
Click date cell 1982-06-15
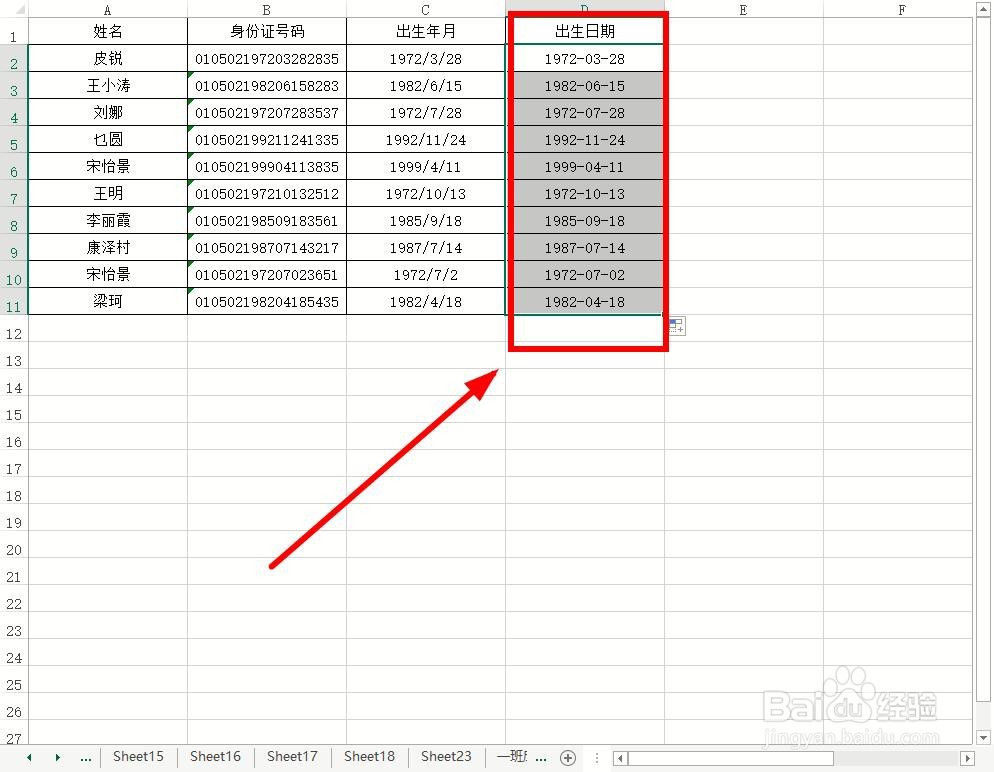click(584, 86)
